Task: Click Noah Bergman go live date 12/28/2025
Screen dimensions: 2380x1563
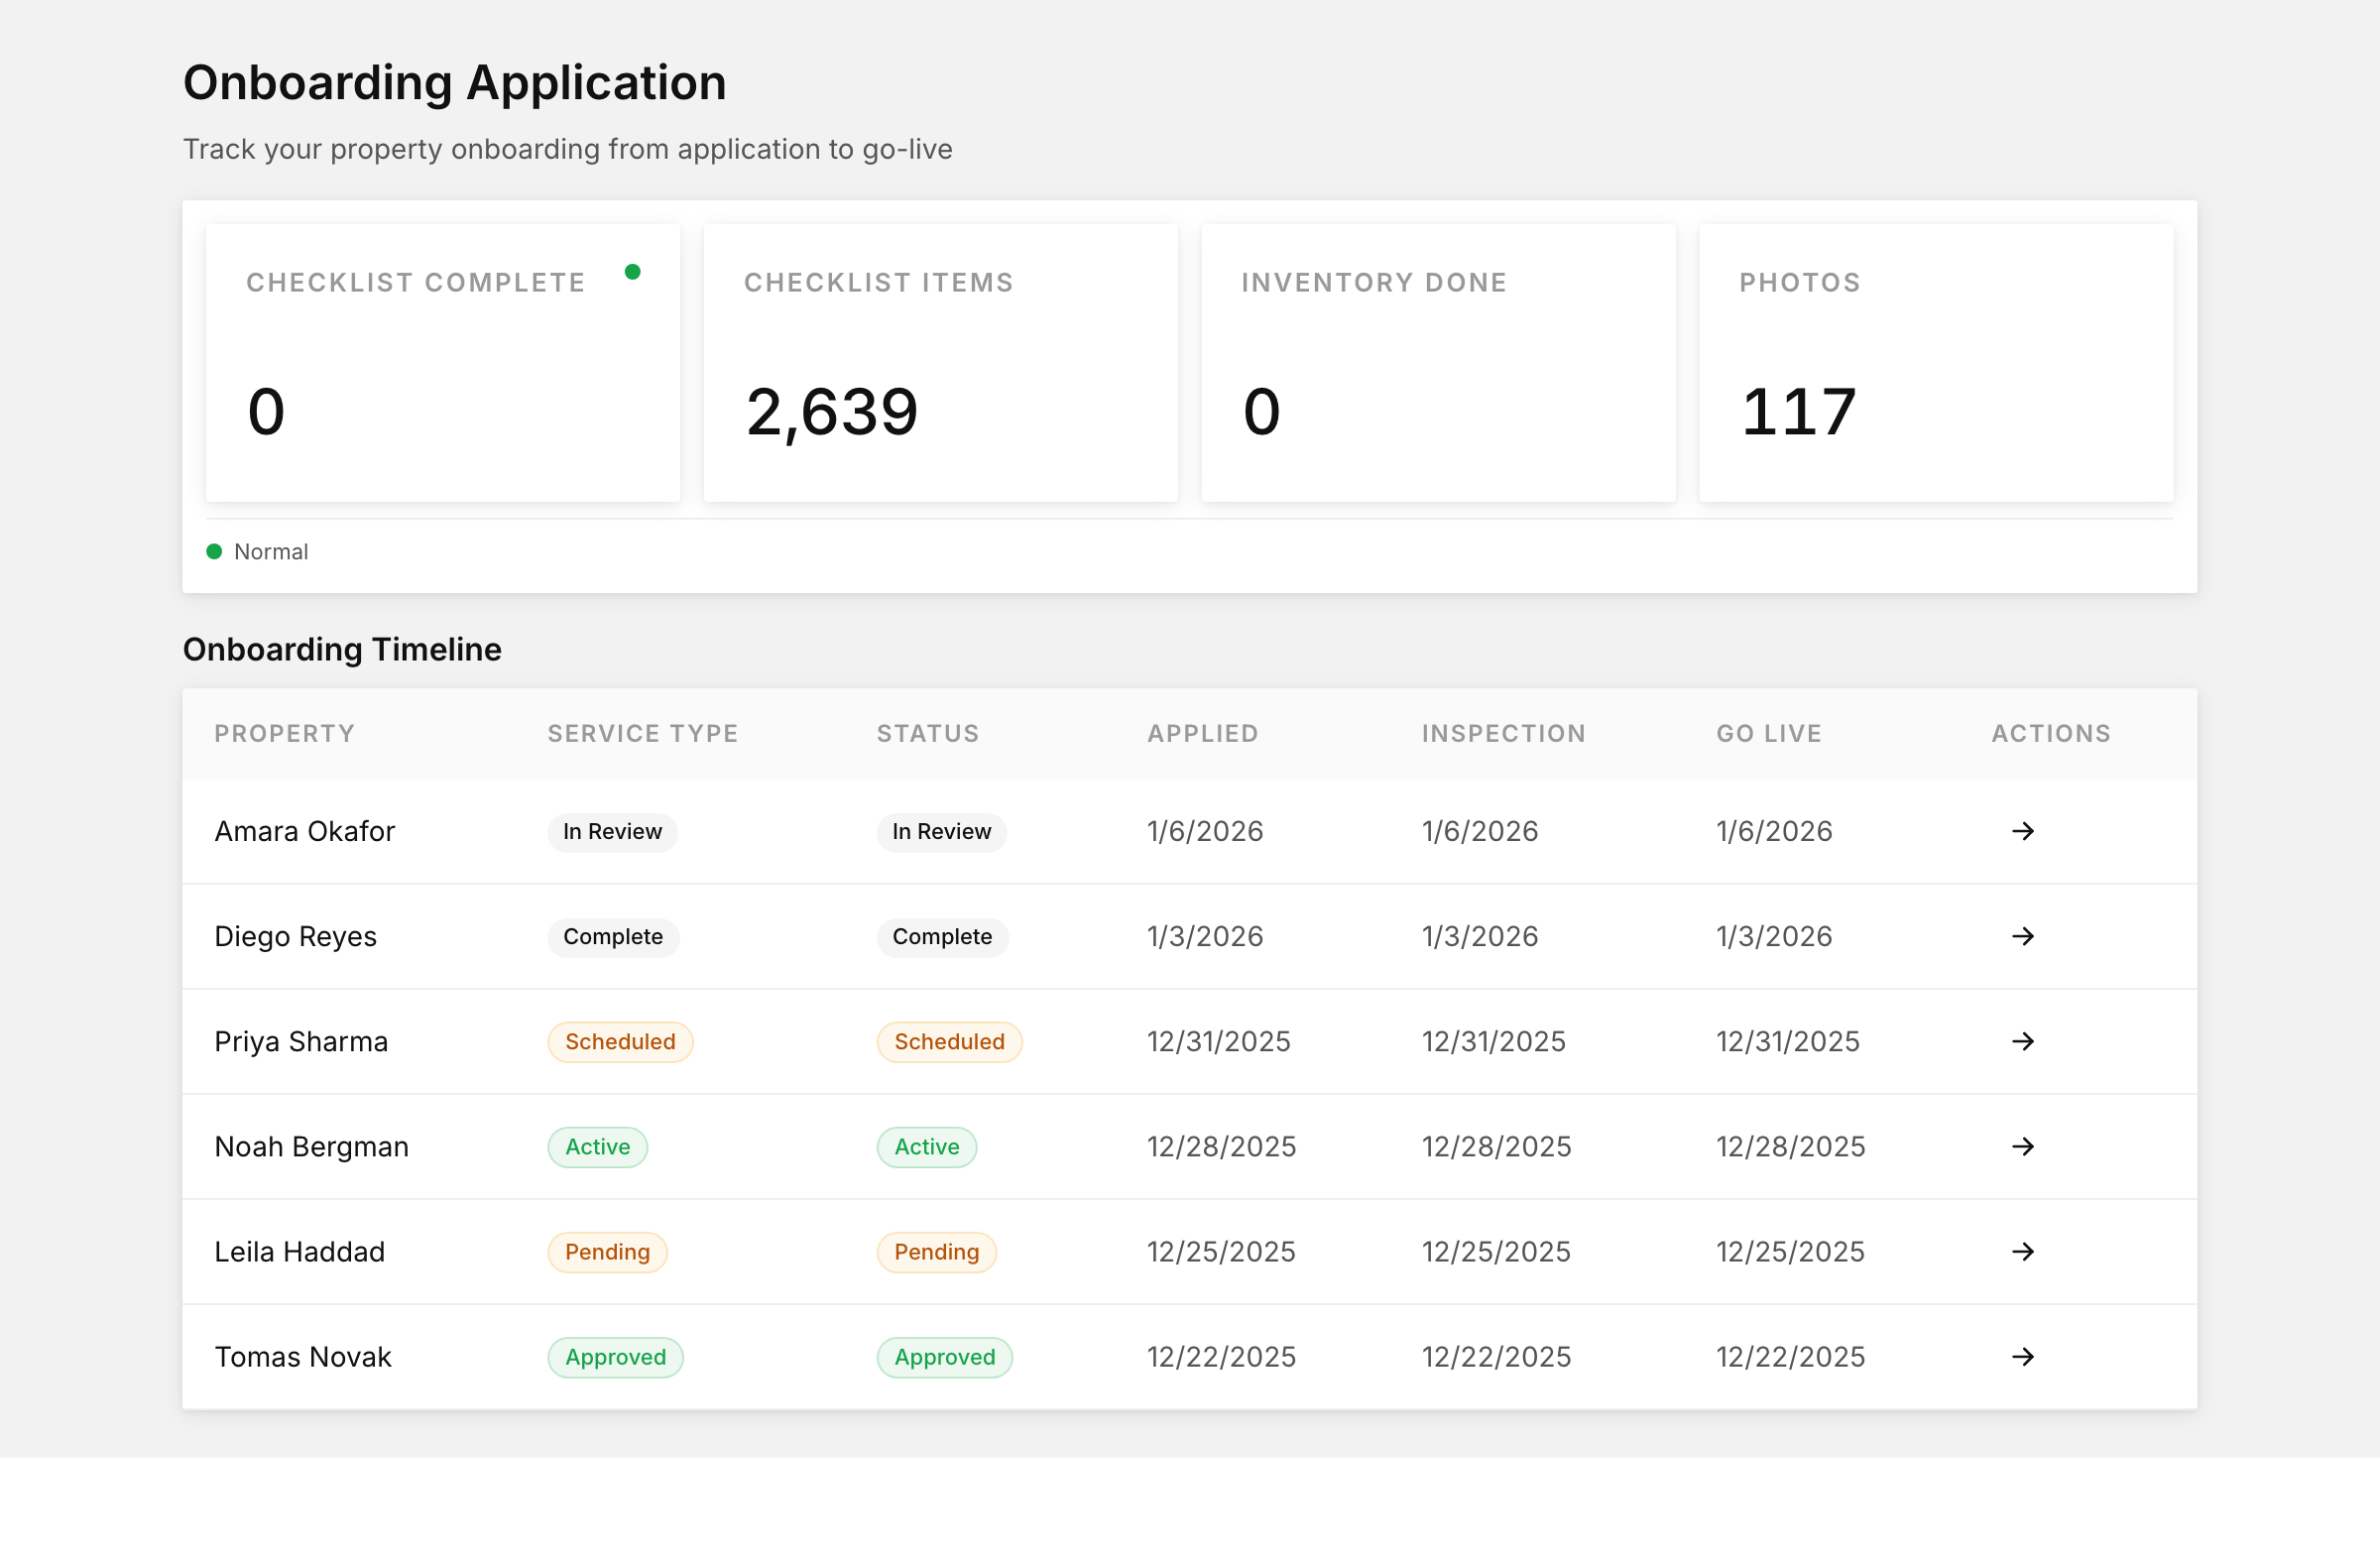Action: point(1790,1146)
